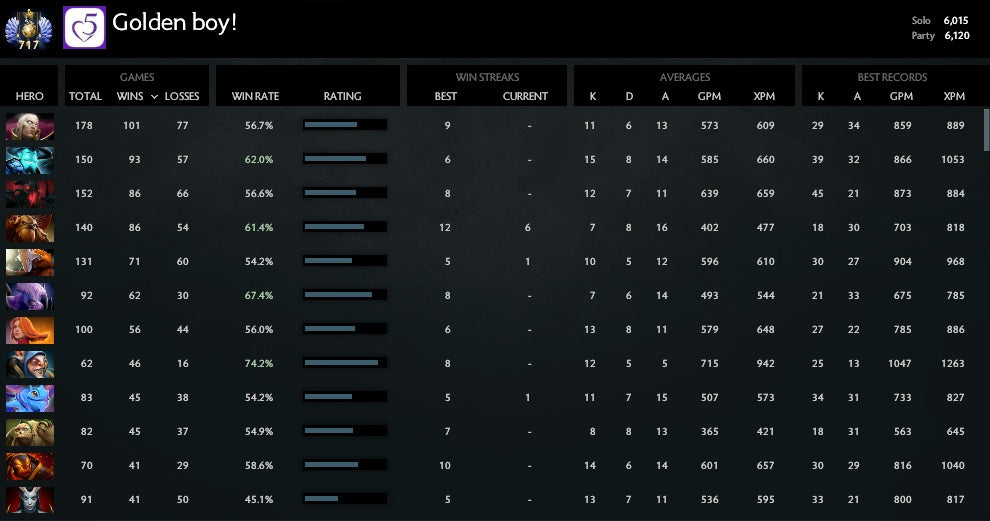Click the Puck hero portrait

(29, 398)
